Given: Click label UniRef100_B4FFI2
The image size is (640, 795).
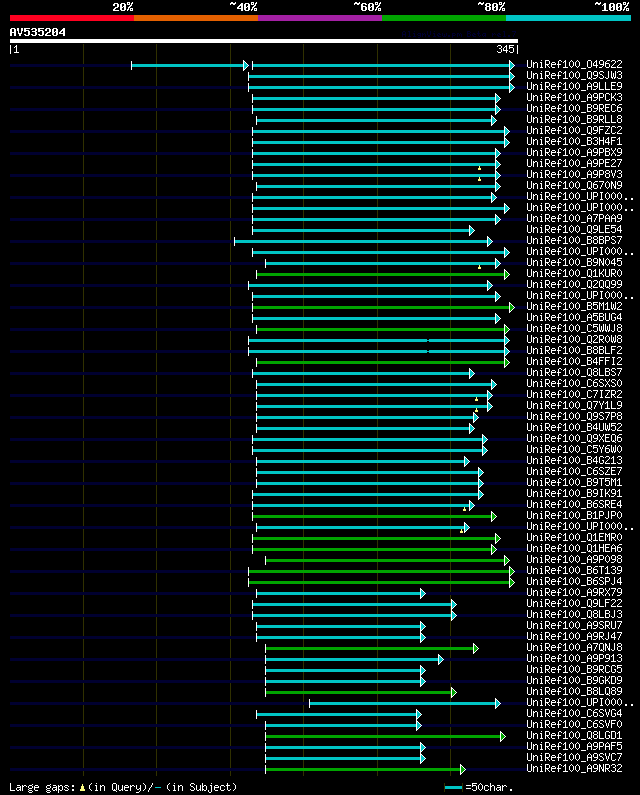Looking at the screenshot, I should pos(574,362).
